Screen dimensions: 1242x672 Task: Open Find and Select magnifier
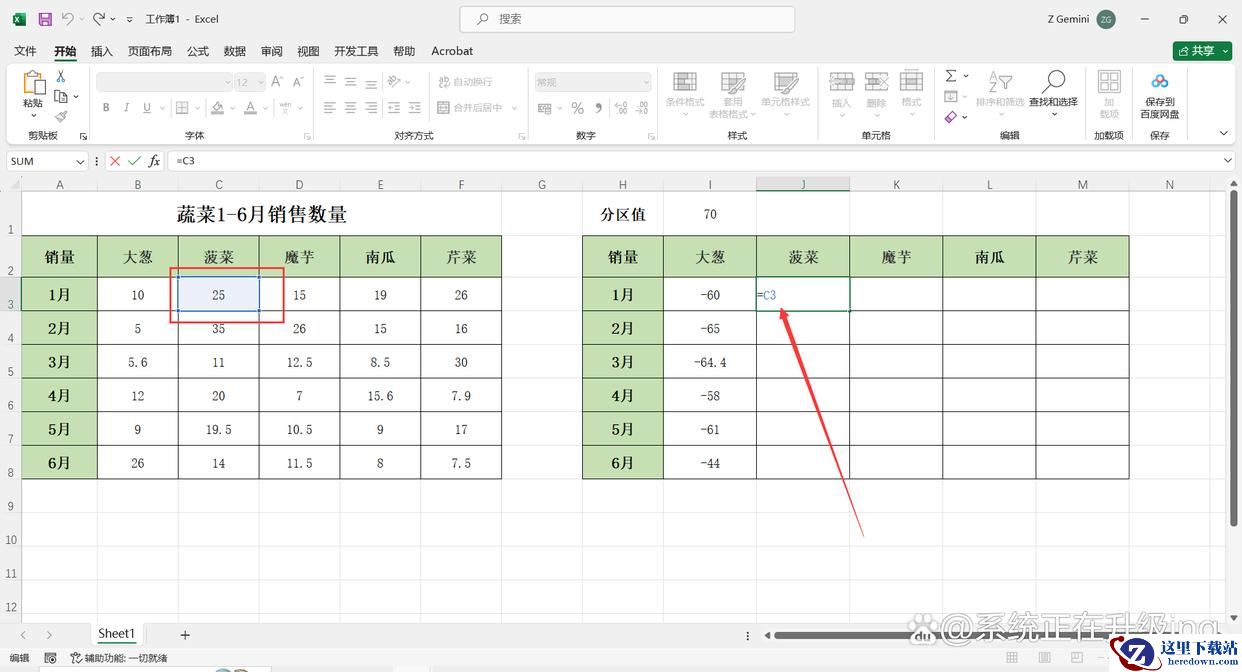[1053, 88]
